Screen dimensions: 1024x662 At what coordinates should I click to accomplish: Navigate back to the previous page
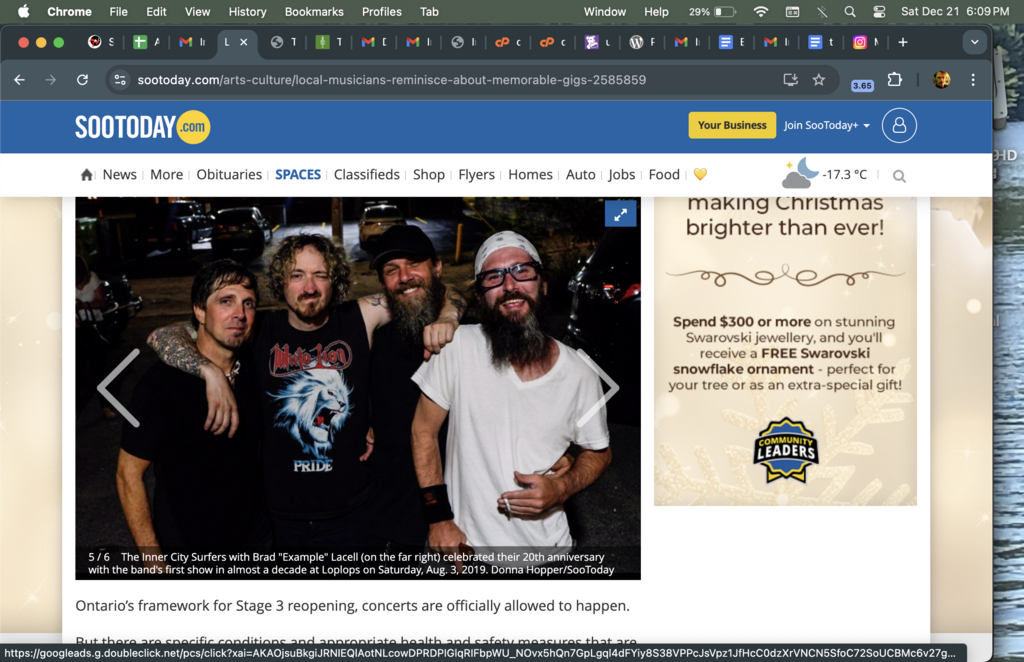pos(20,80)
